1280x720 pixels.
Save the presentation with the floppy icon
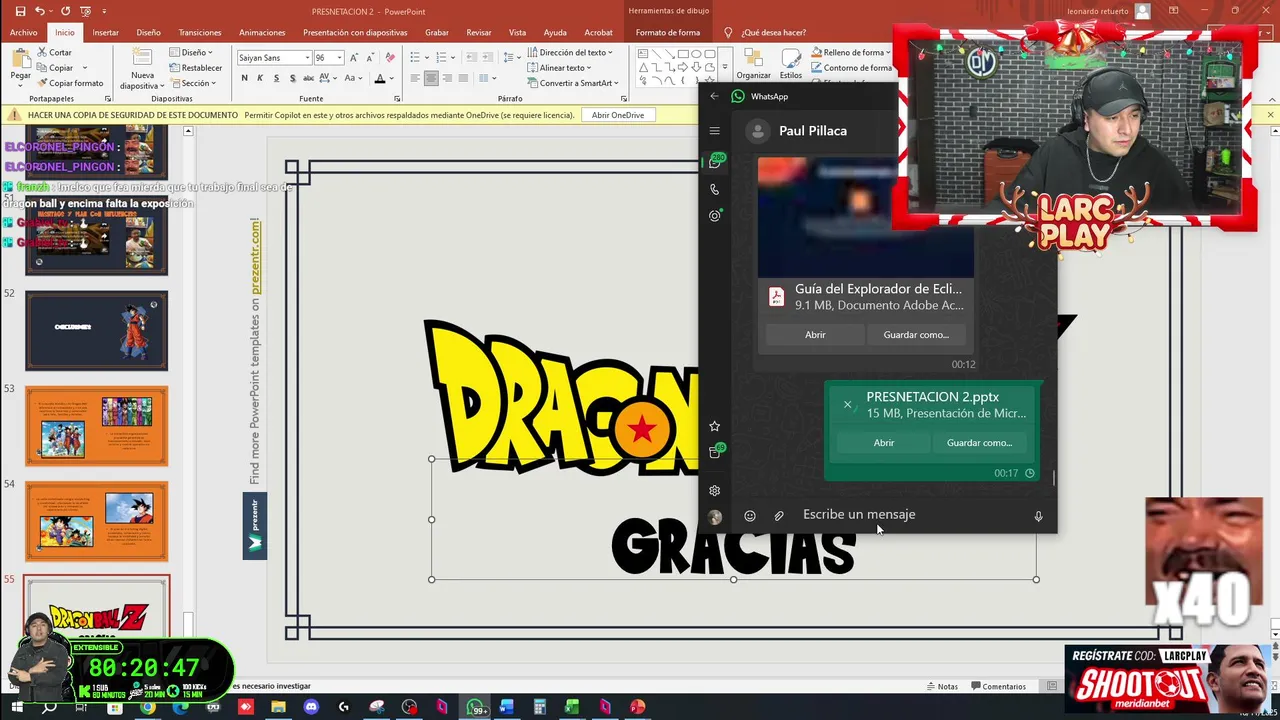click(18, 11)
